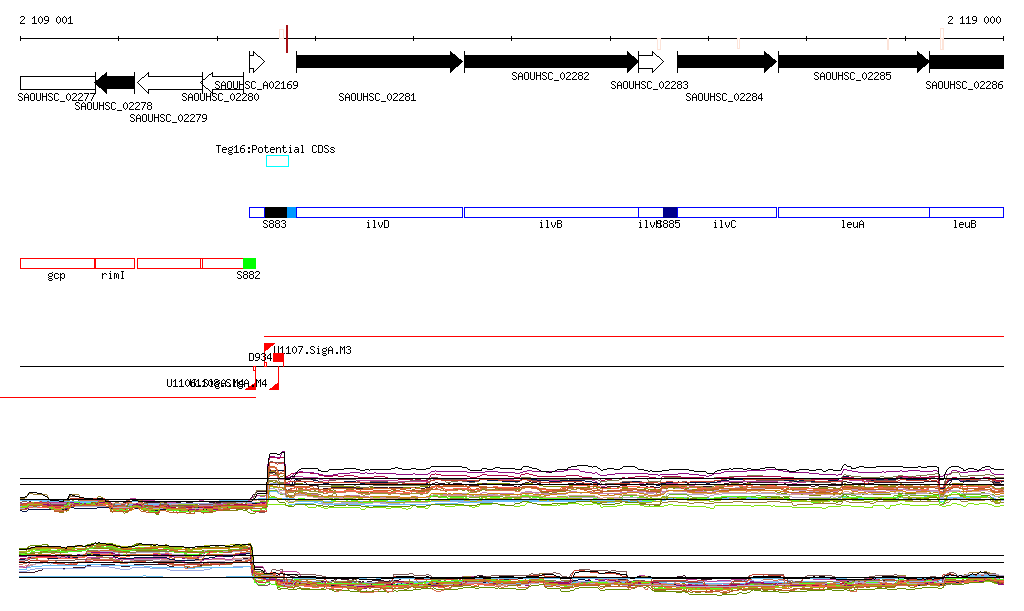Screen dimensions: 1024x611
Task: Click the white SAOUHSC_02279 gene arrow
Action: [x=169, y=82]
